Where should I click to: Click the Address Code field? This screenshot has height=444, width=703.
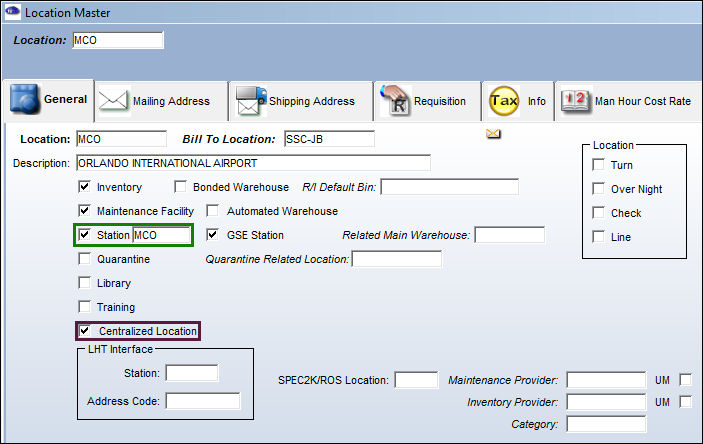[x=203, y=401]
